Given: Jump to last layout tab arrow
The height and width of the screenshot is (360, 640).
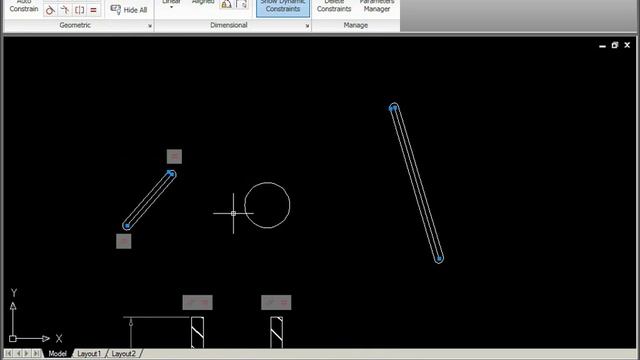Looking at the screenshot, I should click(x=36, y=353).
